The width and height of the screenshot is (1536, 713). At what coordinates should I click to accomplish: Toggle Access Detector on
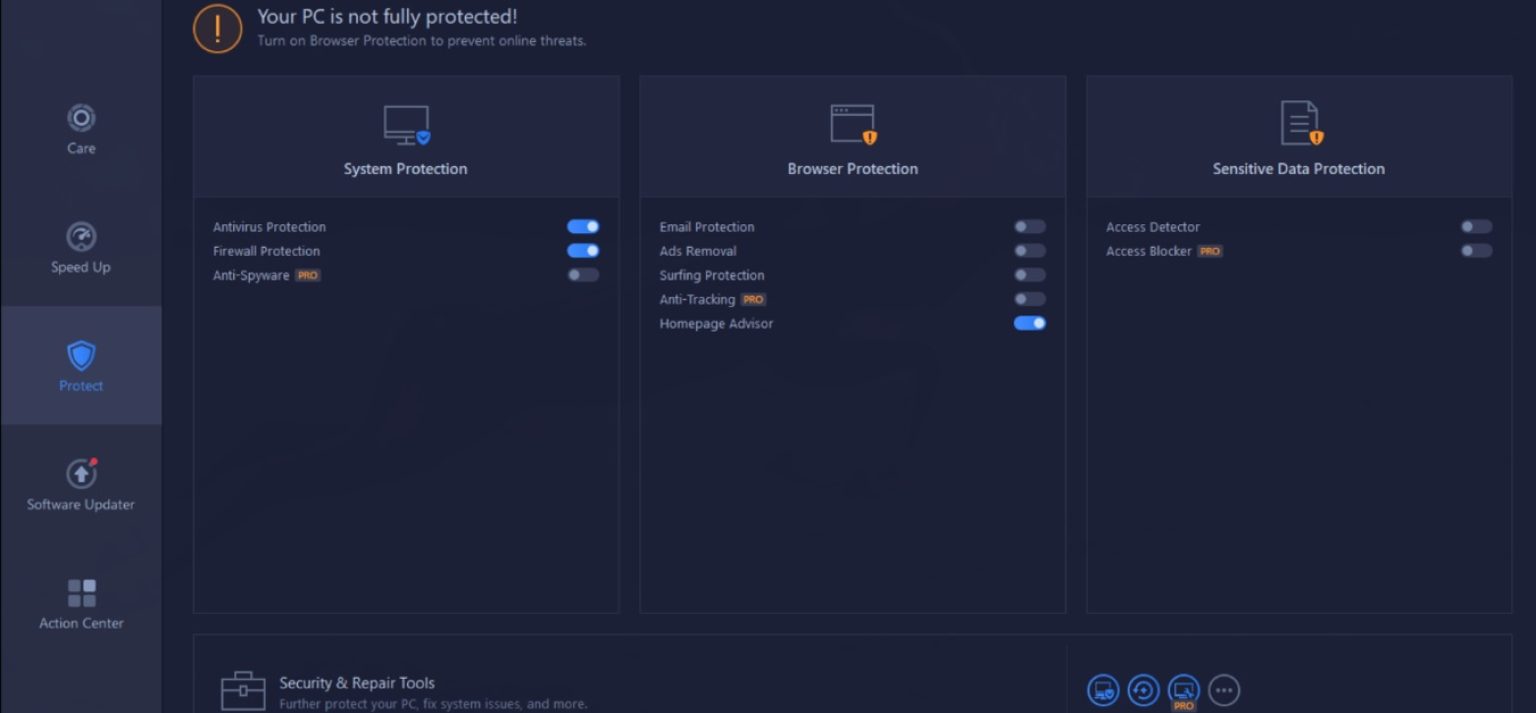click(x=1475, y=226)
